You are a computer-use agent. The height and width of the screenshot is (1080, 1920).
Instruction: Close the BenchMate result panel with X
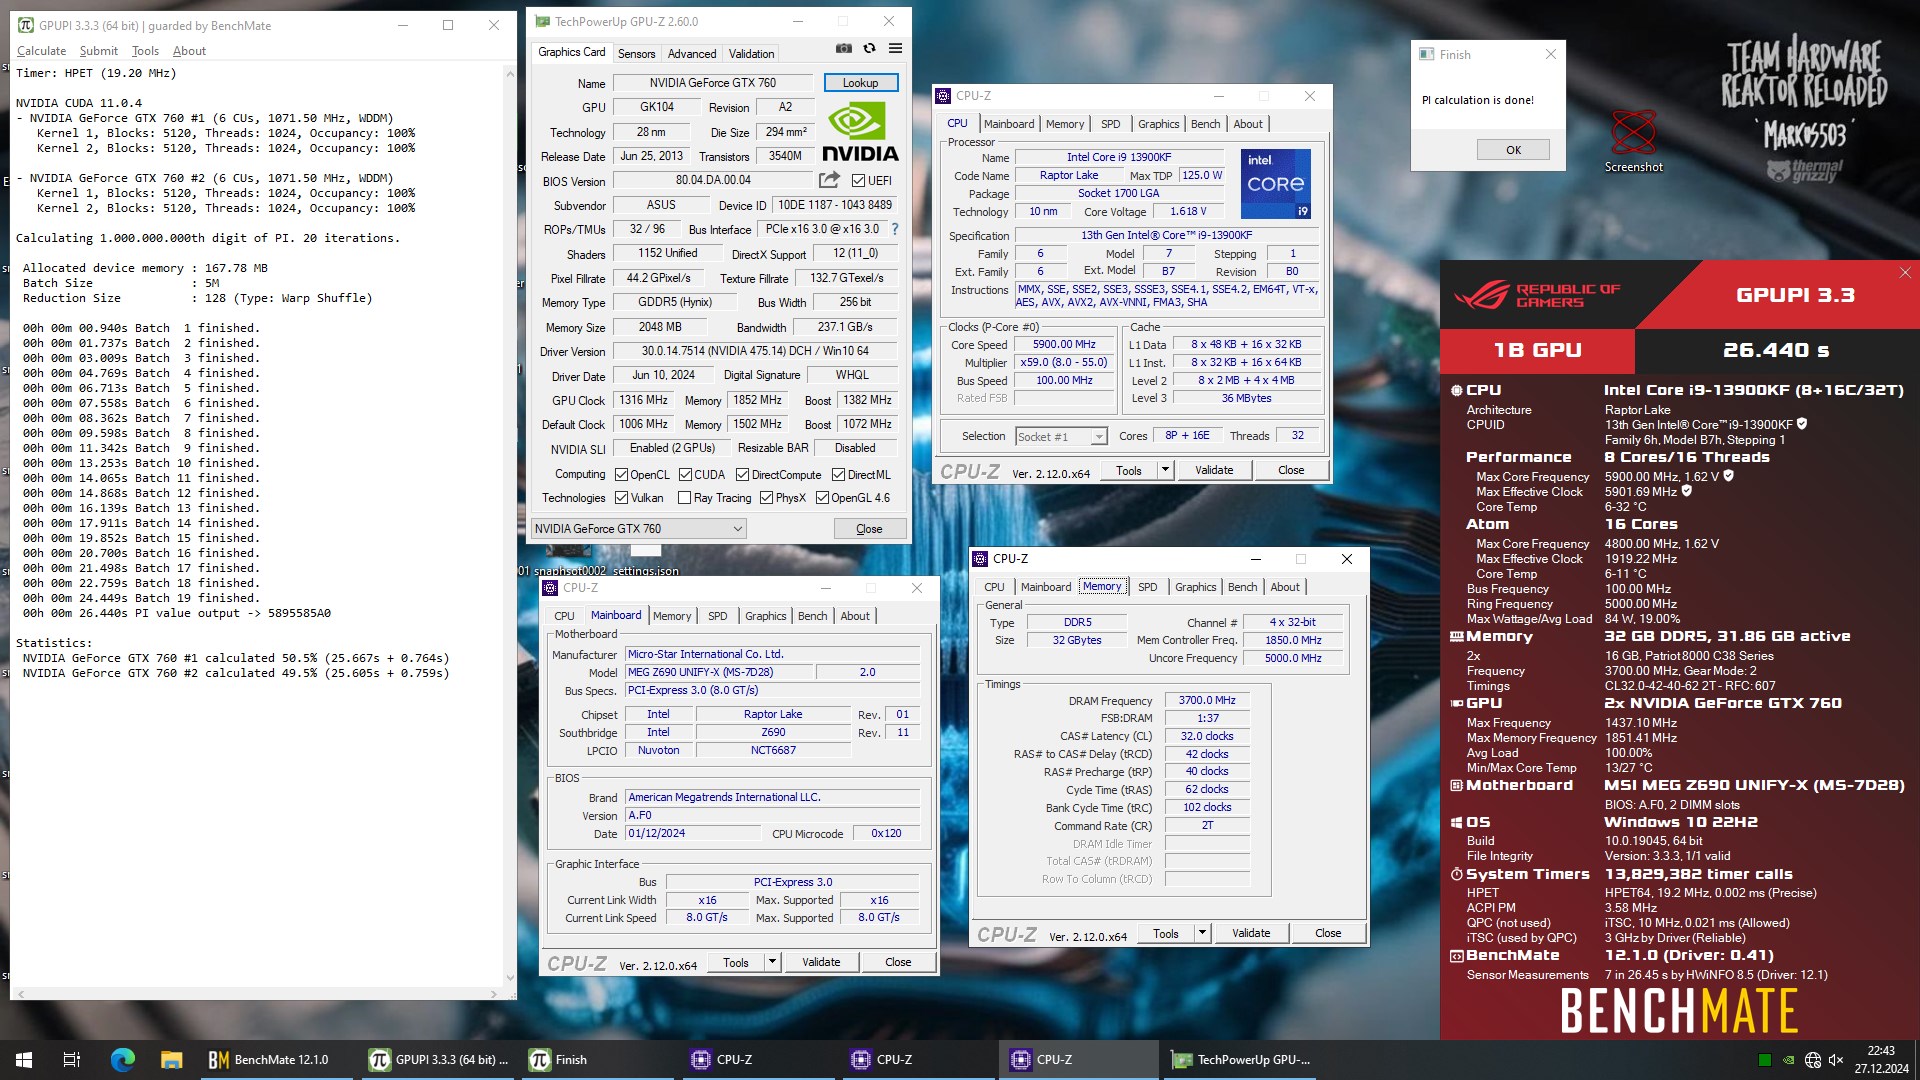[1905, 273]
